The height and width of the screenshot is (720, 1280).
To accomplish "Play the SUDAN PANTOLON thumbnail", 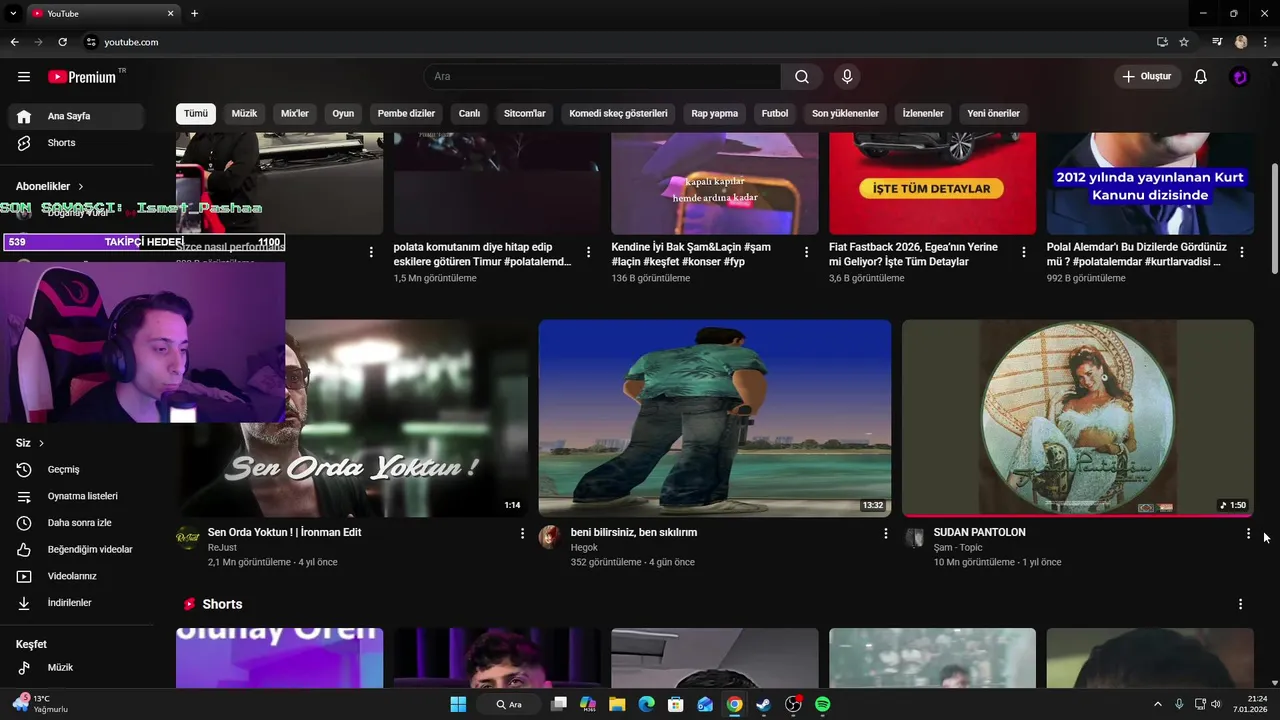I will pyautogui.click(x=1078, y=418).
